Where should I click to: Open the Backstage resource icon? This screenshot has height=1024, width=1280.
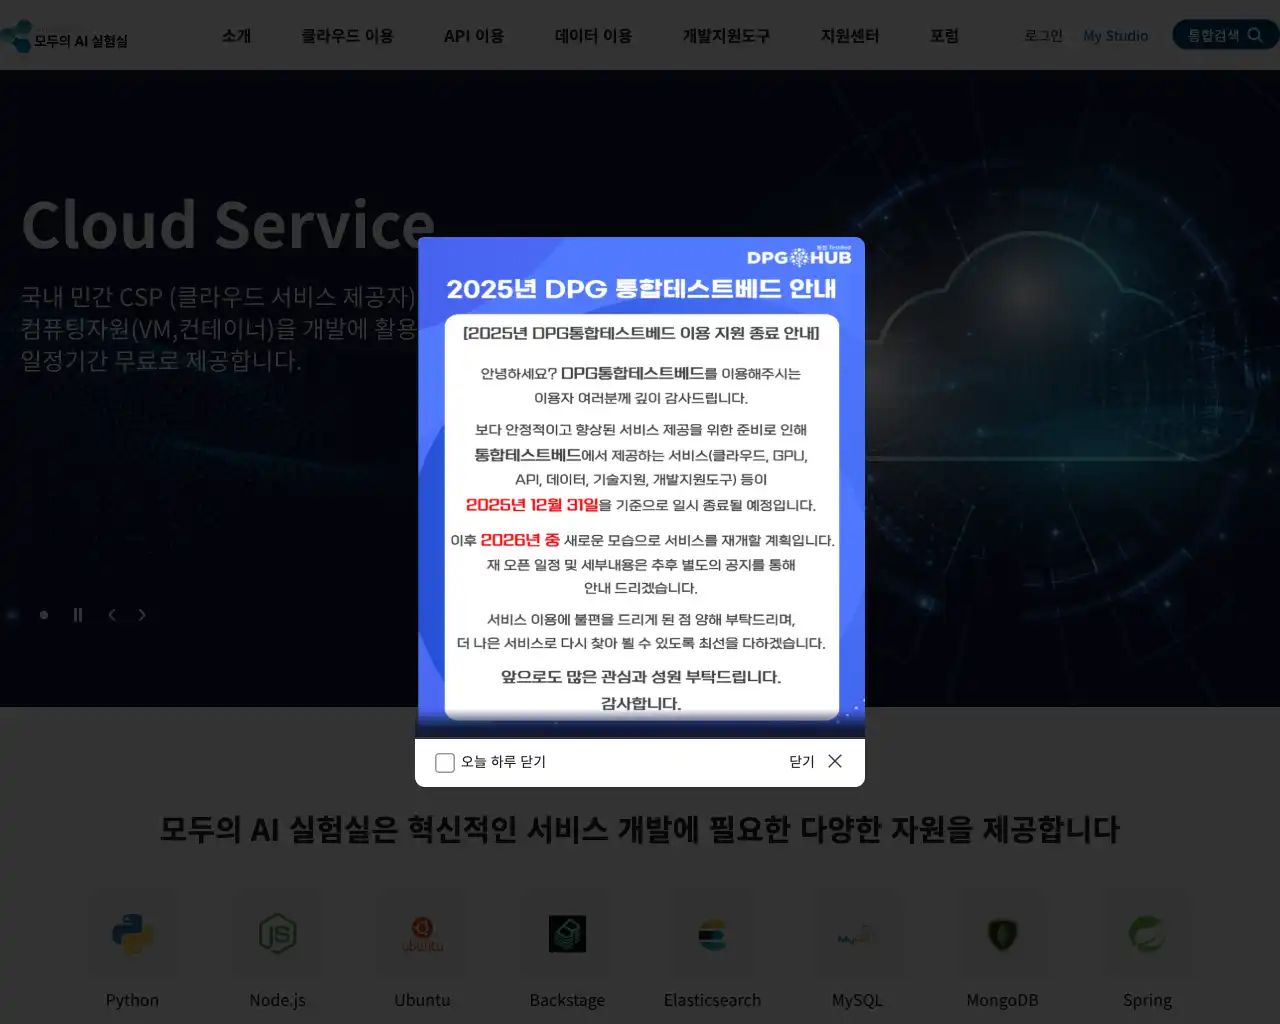click(567, 934)
